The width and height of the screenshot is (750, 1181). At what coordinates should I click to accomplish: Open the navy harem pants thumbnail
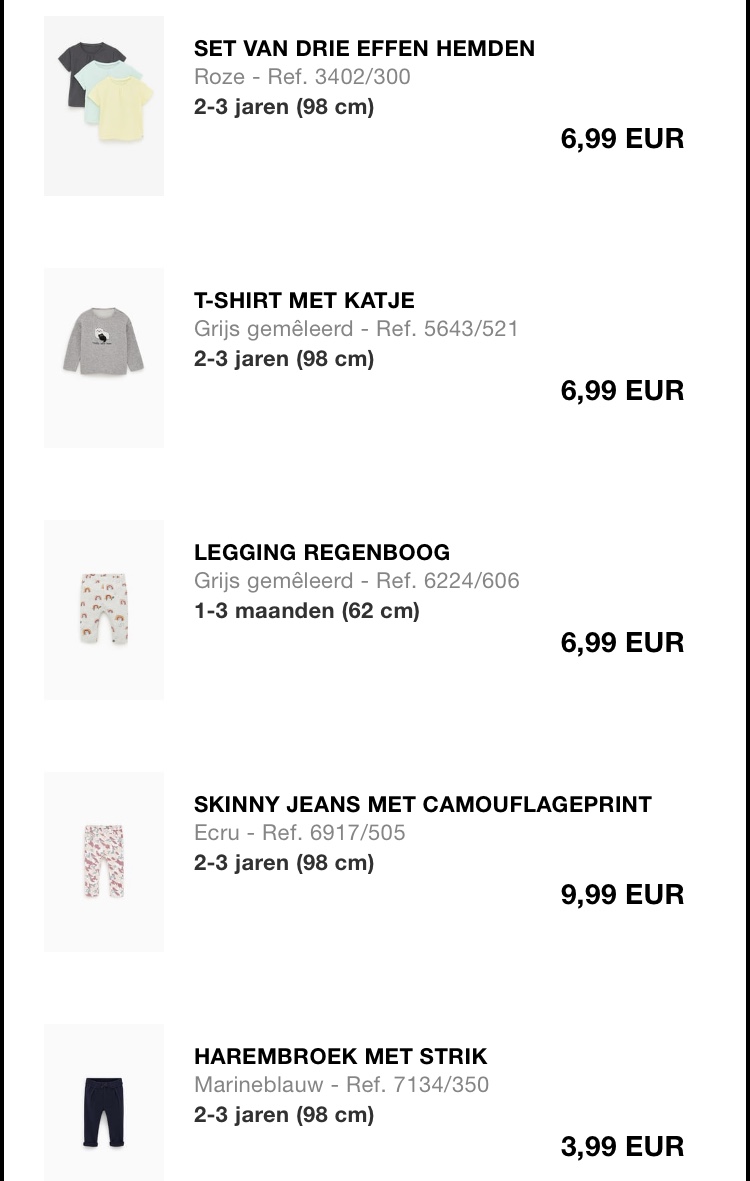pyautogui.click(x=104, y=1105)
